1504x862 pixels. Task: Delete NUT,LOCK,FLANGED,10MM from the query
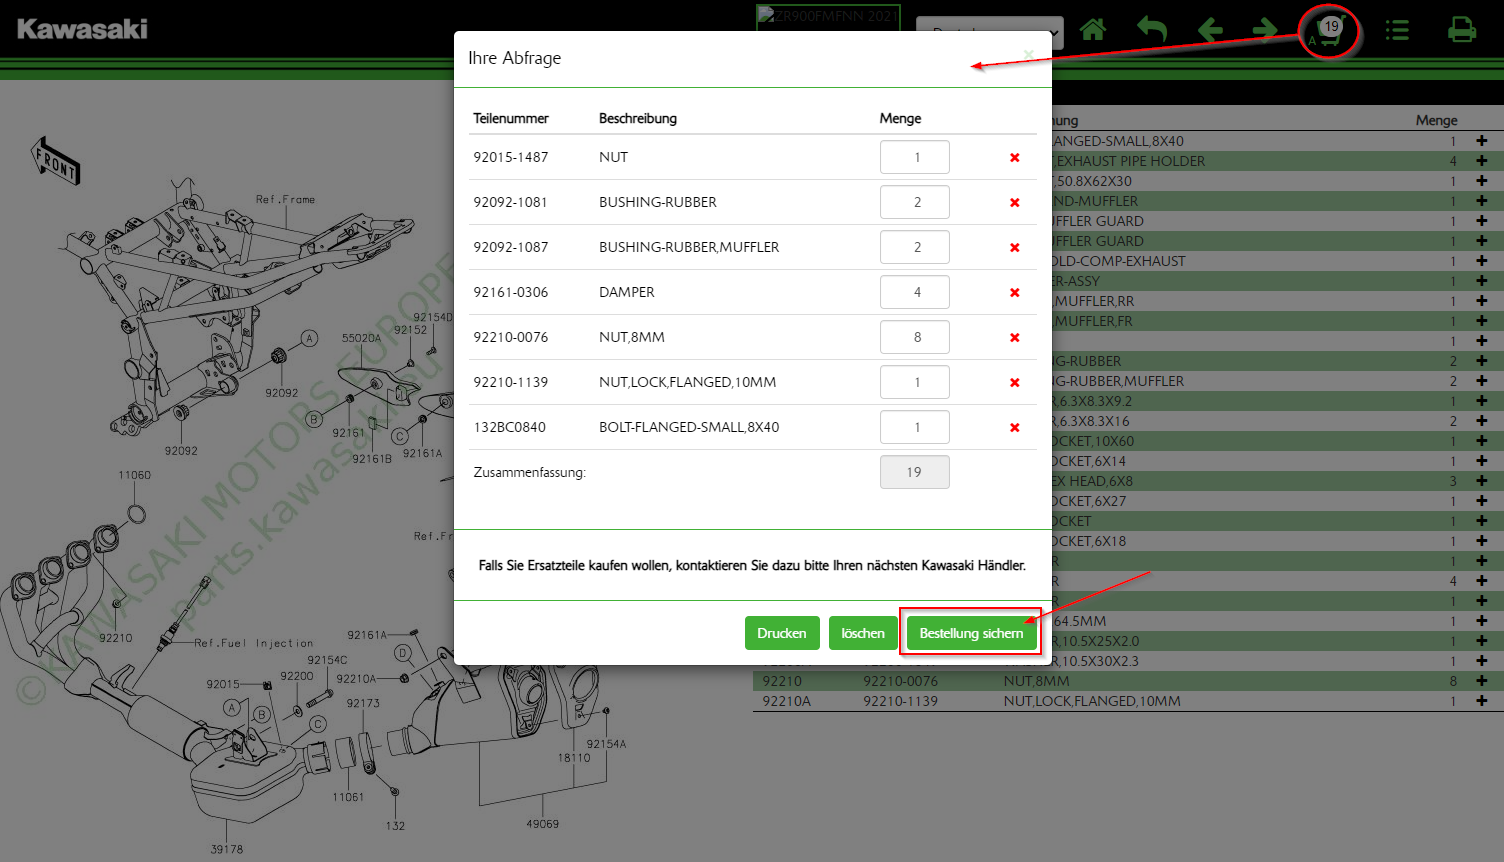coord(1014,382)
